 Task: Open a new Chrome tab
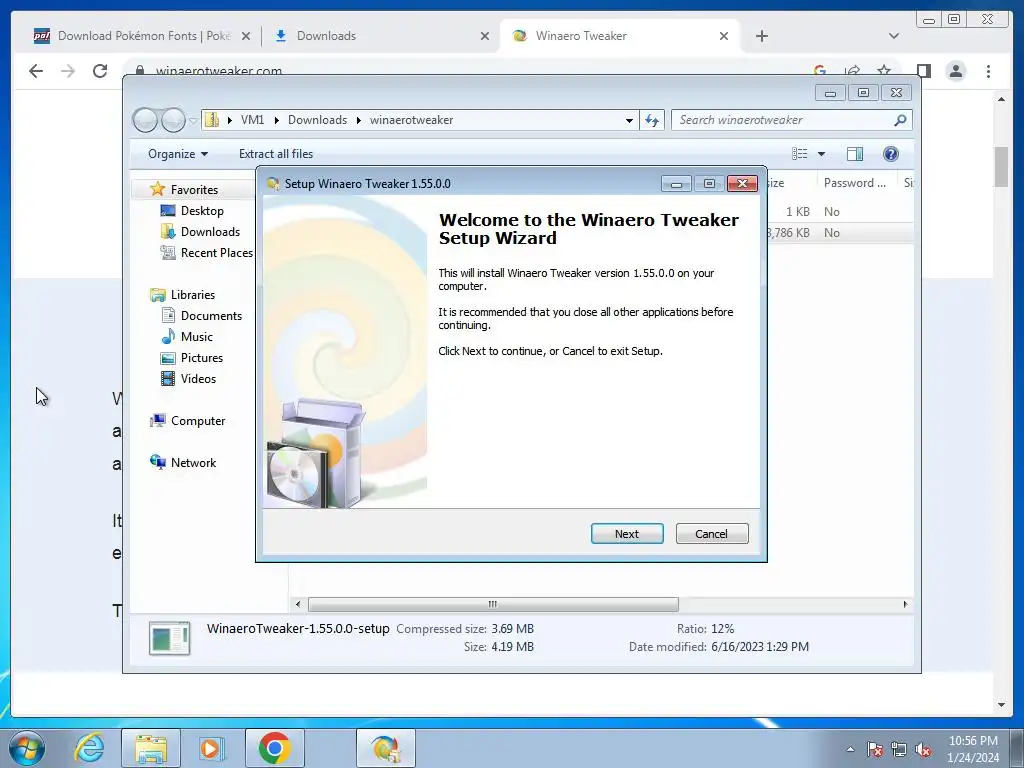(761, 36)
